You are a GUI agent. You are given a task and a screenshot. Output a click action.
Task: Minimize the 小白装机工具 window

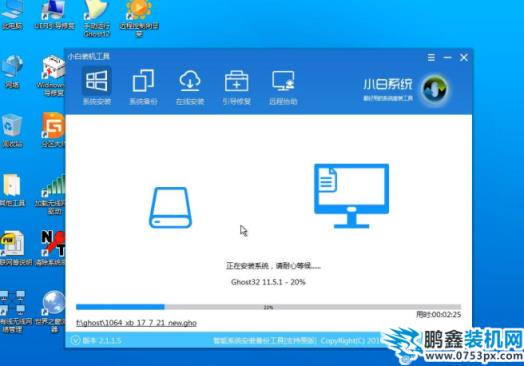tap(447, 57)
